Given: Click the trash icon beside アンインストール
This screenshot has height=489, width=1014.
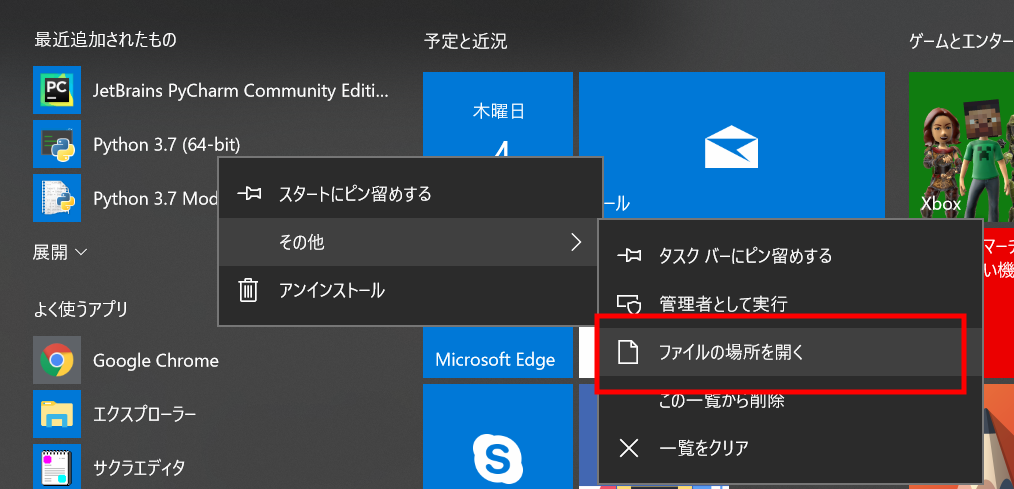Looking at the screenshot, I should click(x=248, y=290).
